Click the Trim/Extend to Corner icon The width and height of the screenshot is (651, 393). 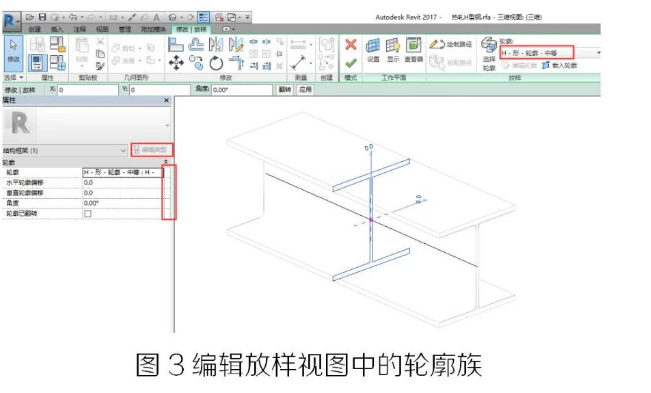pyautogui.click(x=236, y=63)
